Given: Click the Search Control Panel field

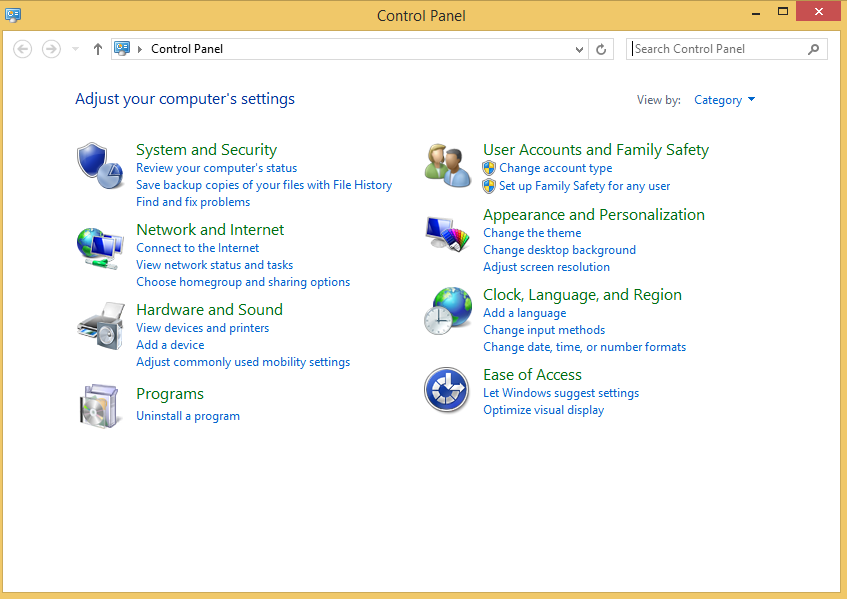Looking at the screenshot, I should (718, 49).
